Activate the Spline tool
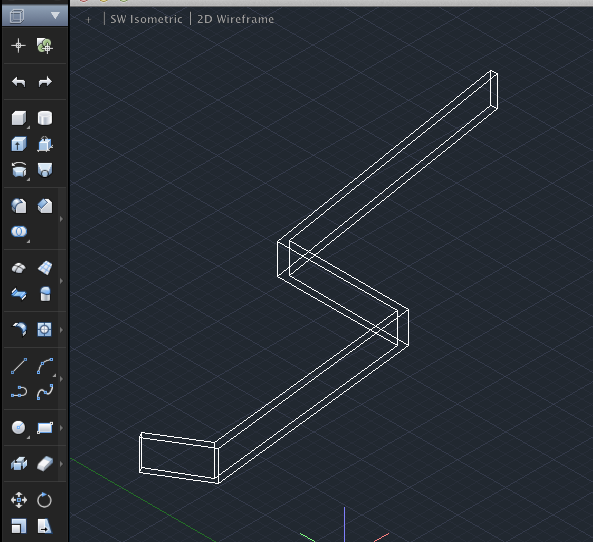The height and width of the screenshot is (542, 593). coord(45,392)
